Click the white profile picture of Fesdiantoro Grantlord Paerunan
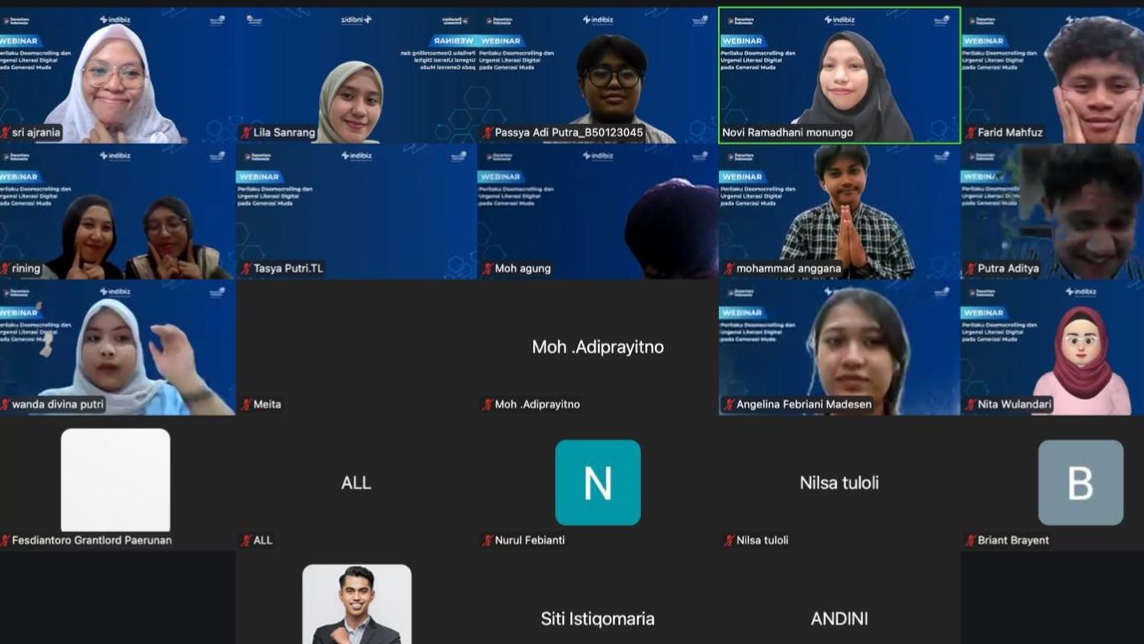 (x=116, y=480)
